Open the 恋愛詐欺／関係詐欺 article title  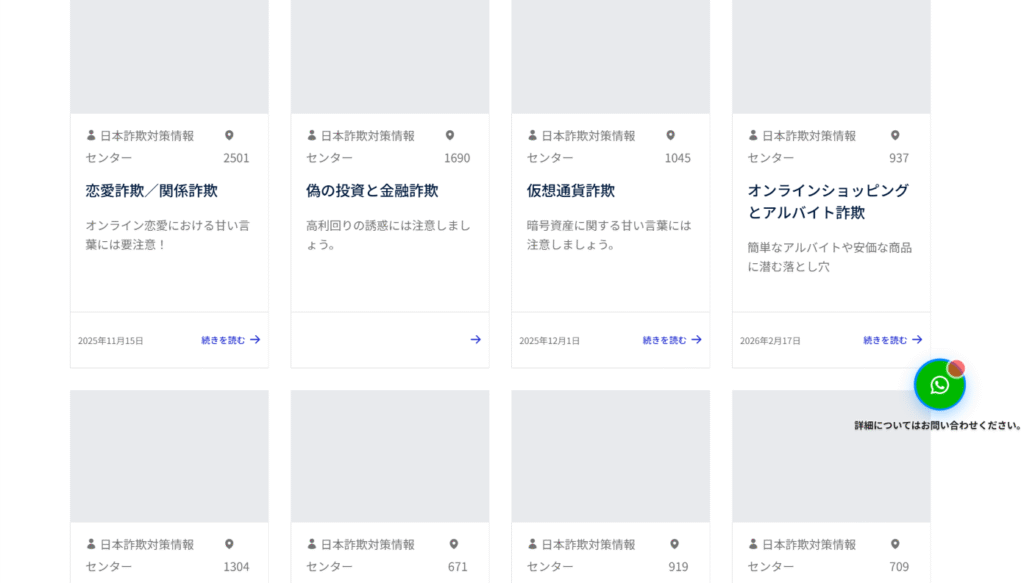click(x=152, y=191)
